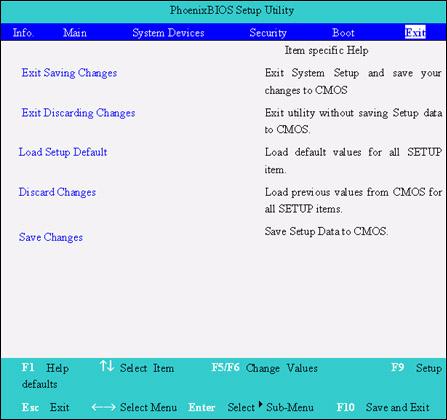
Task: Click the F10 Save and Exit hint
Action: click(x=383, y=407)
